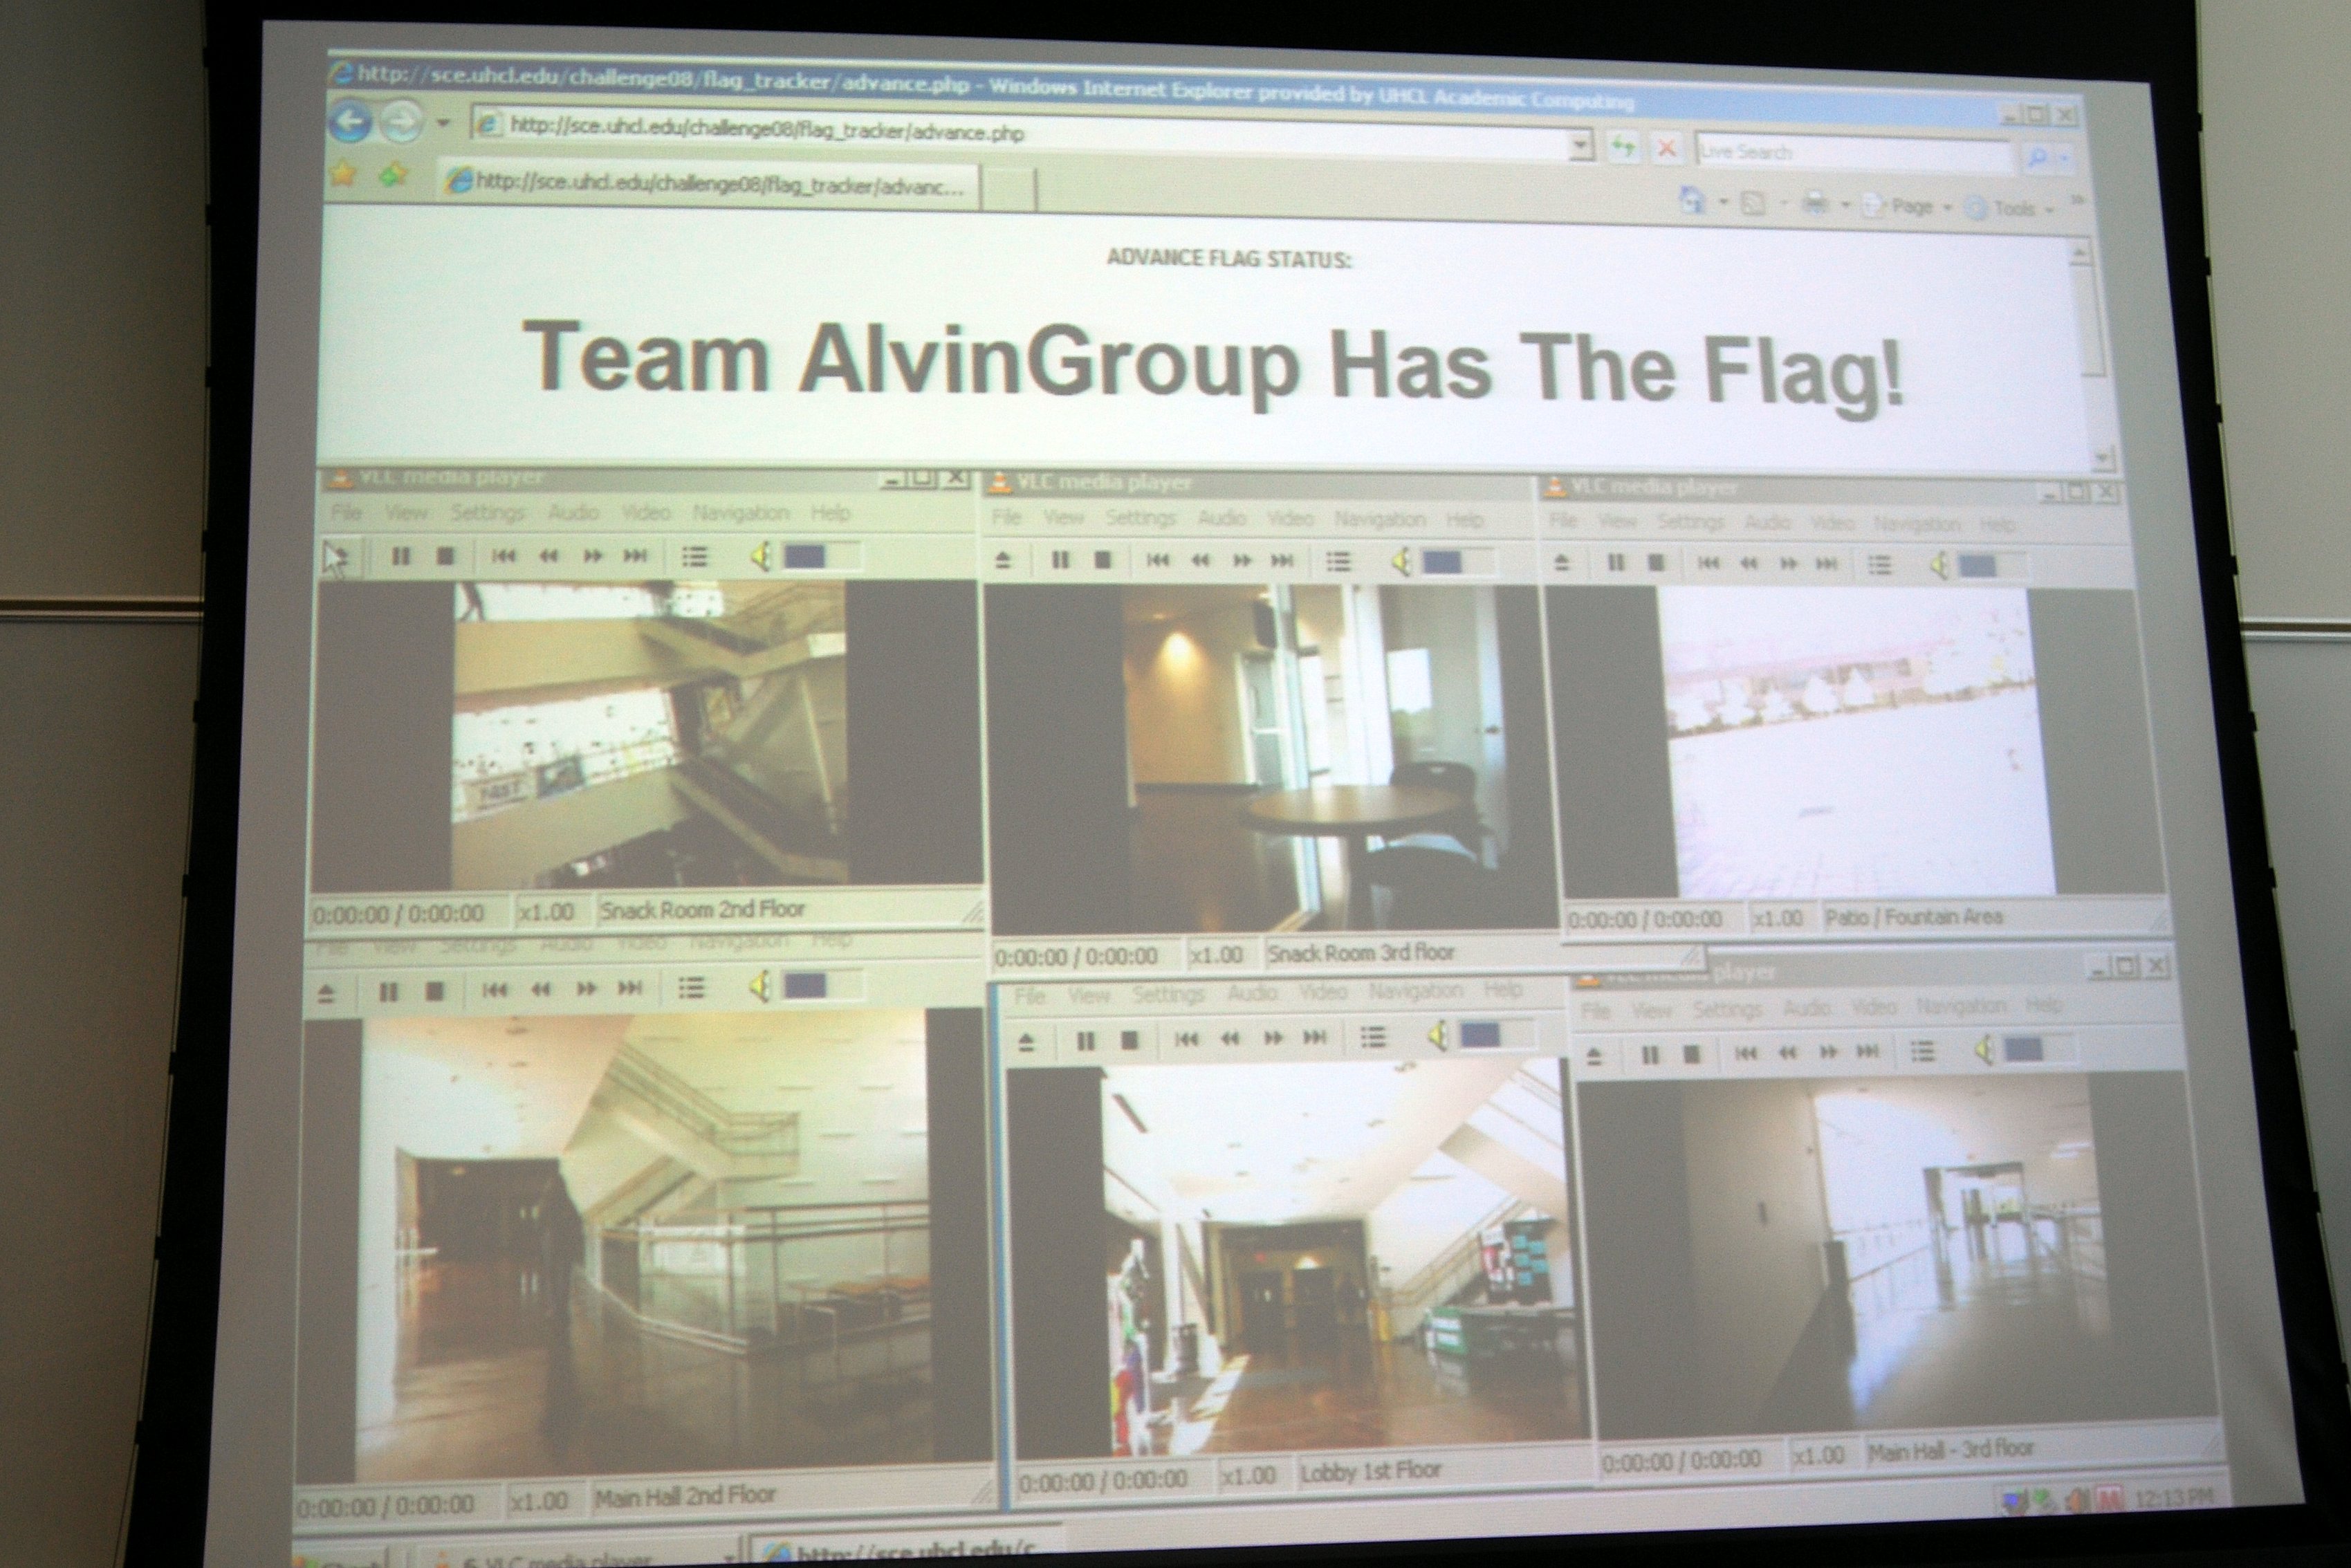Click Fast Forward in Snack Room 3rd floor player

(1241, 561)
